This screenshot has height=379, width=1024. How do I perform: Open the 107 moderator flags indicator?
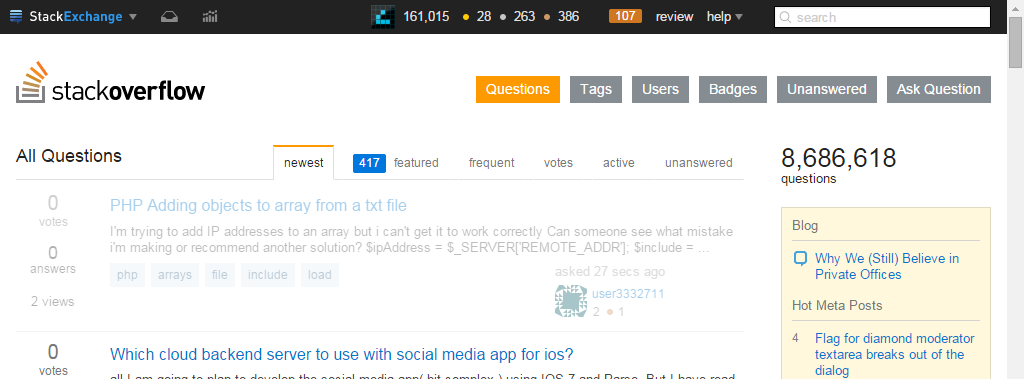(625, 16)
